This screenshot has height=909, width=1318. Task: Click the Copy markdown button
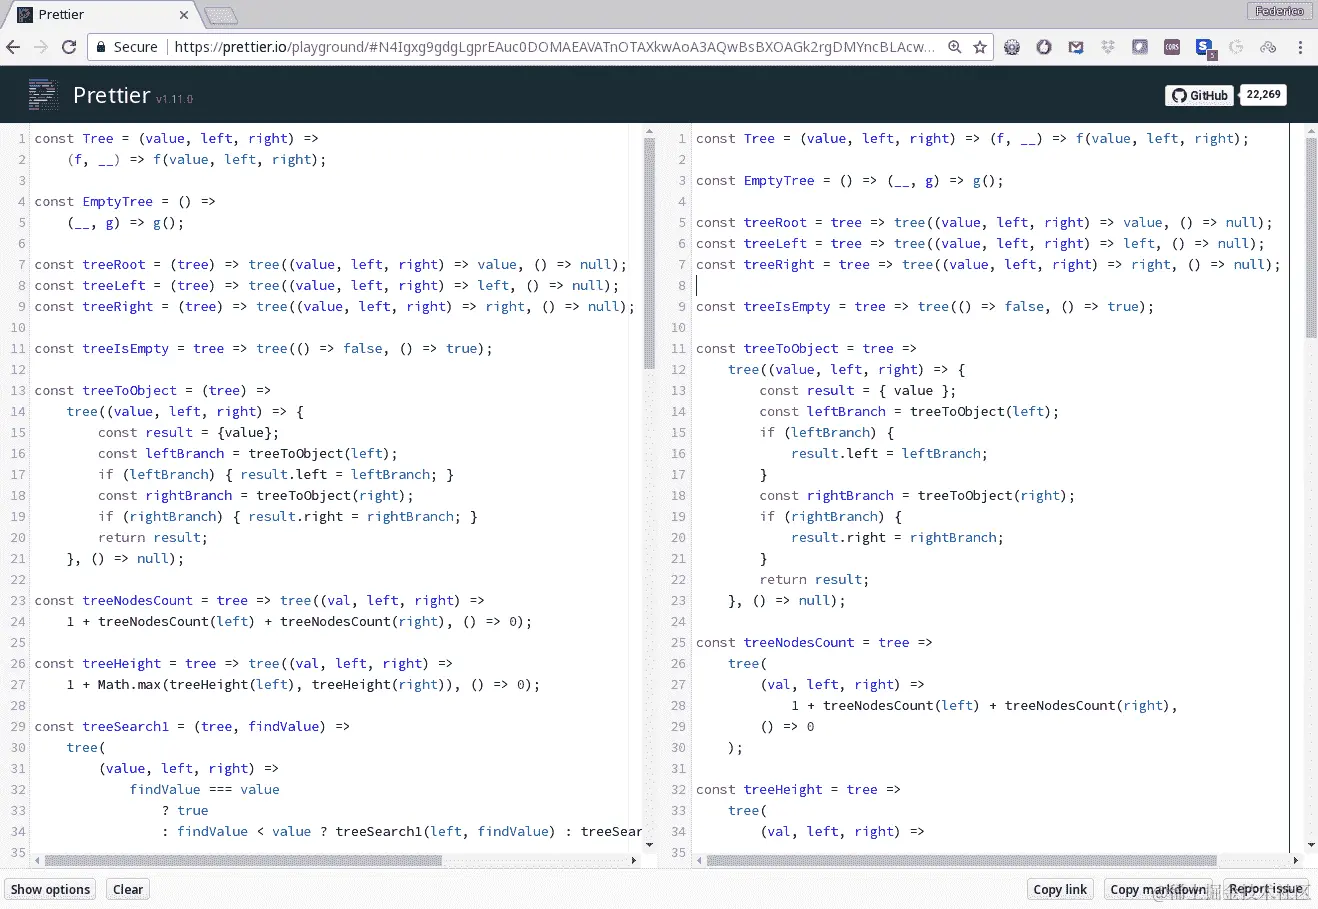1158,889
